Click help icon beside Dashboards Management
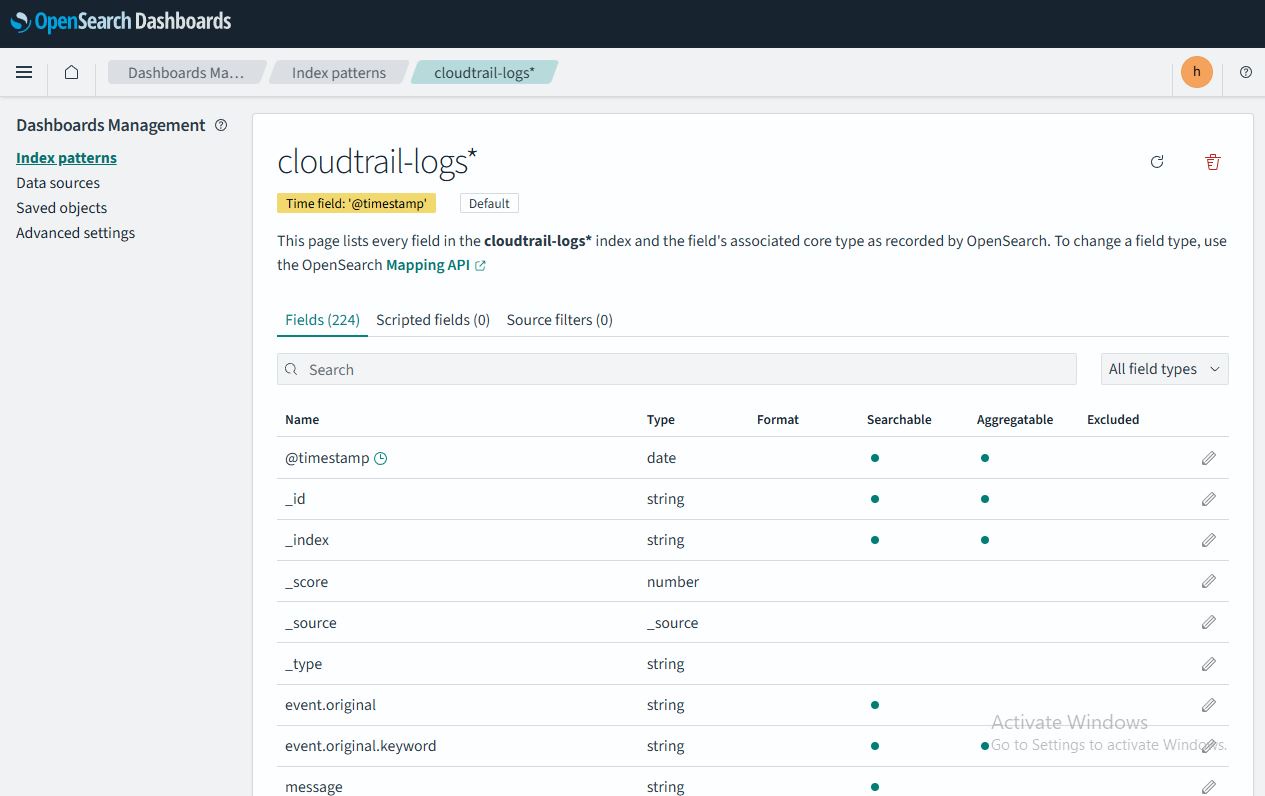 tap(221, 125)
